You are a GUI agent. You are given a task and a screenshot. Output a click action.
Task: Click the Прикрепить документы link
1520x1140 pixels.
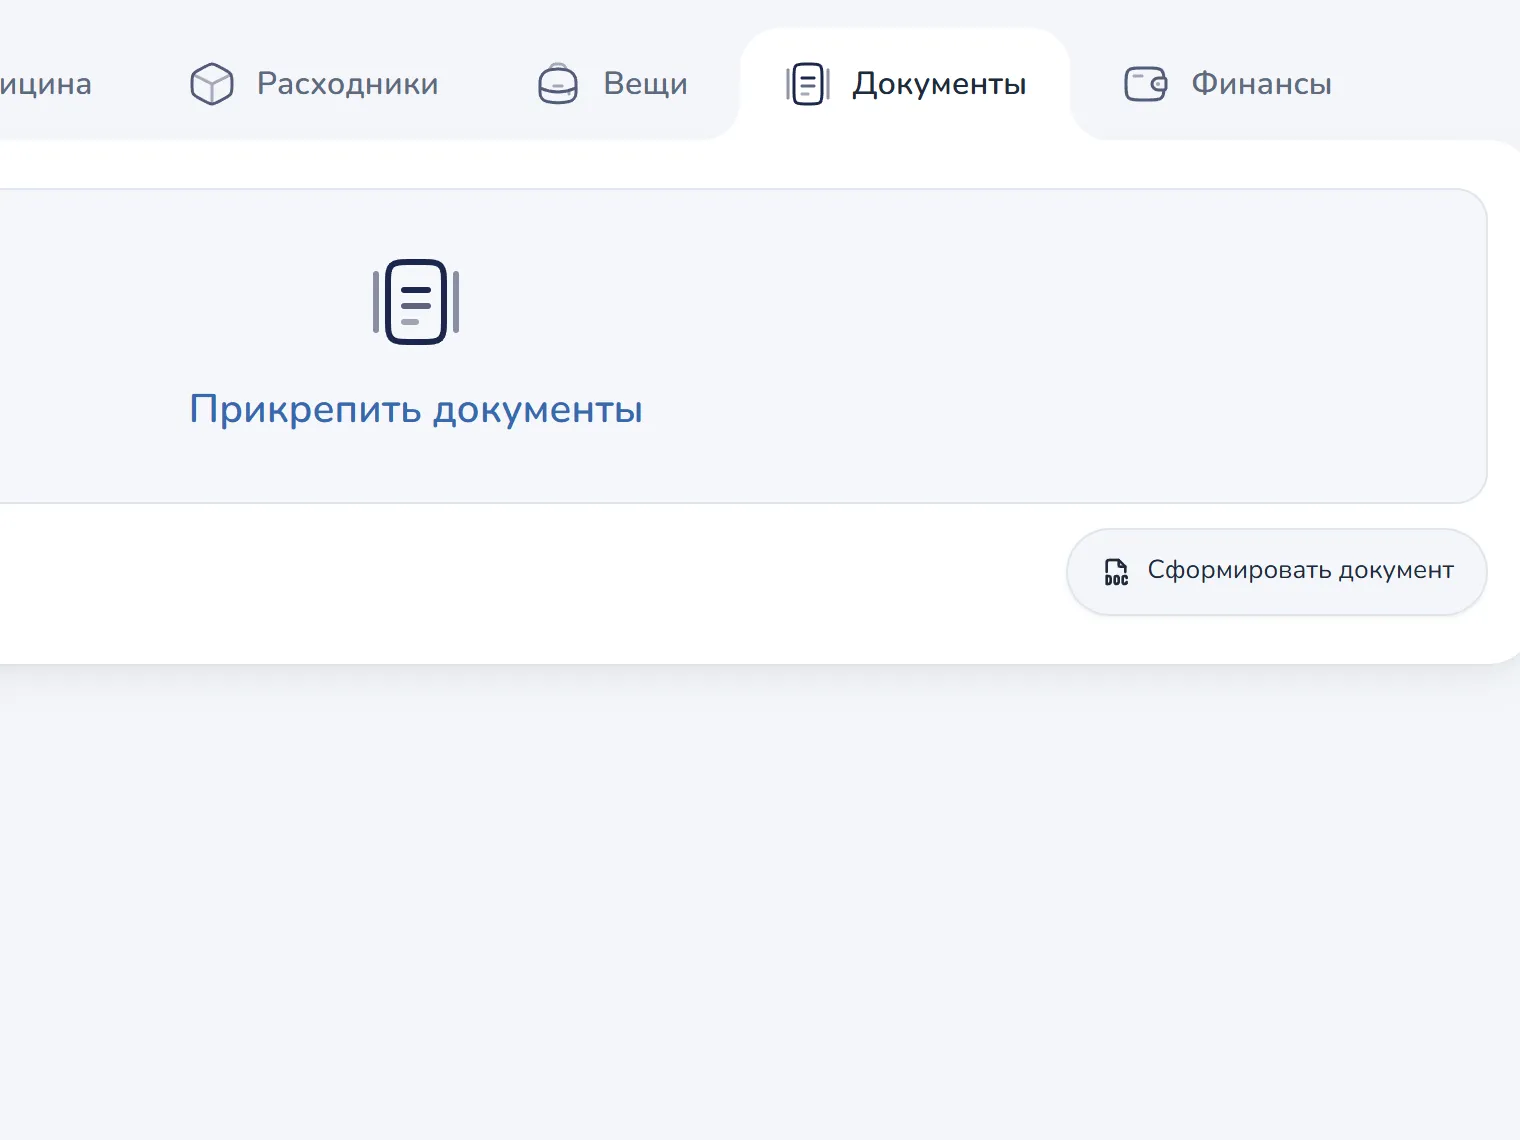click(416, 409)
